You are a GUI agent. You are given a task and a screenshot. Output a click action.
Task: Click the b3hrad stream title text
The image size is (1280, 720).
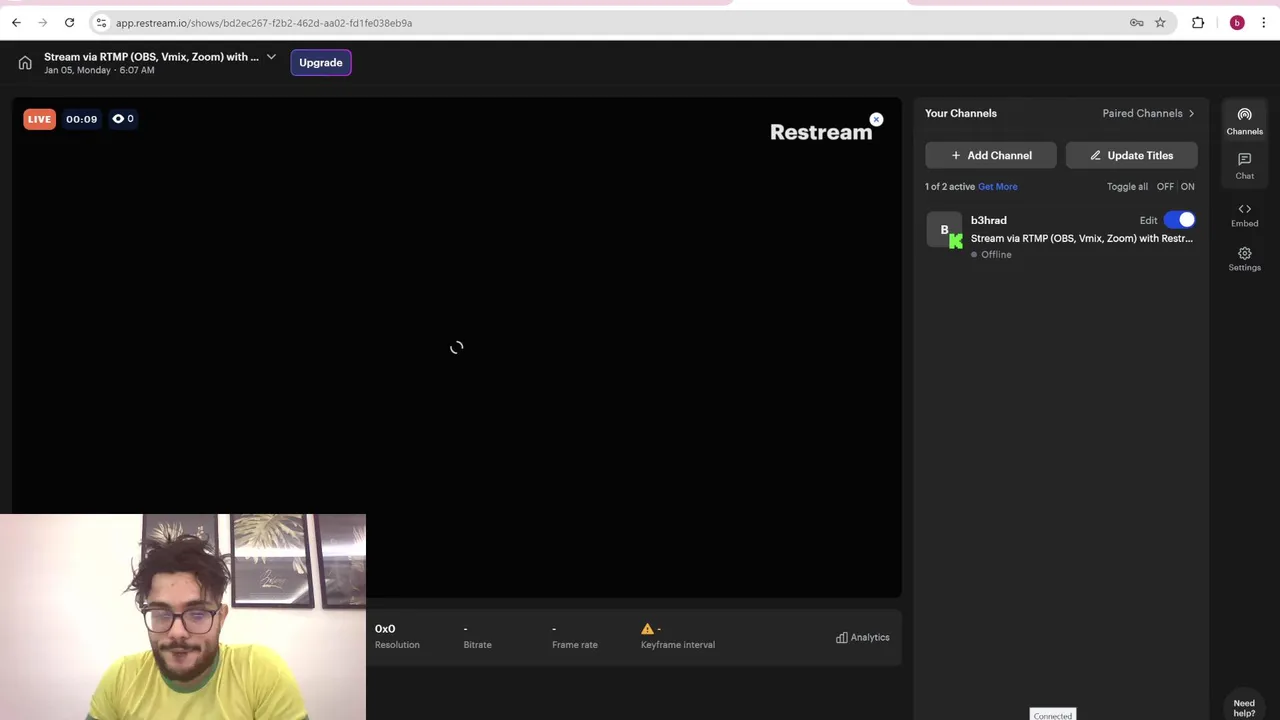pyautogui.click(x=1082, y=239)
